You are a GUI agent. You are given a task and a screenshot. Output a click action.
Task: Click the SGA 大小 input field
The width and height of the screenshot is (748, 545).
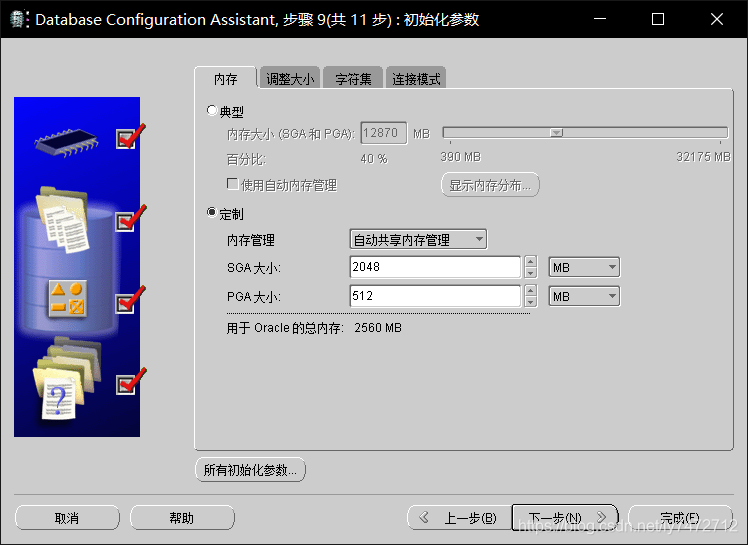tap(435, 267)
